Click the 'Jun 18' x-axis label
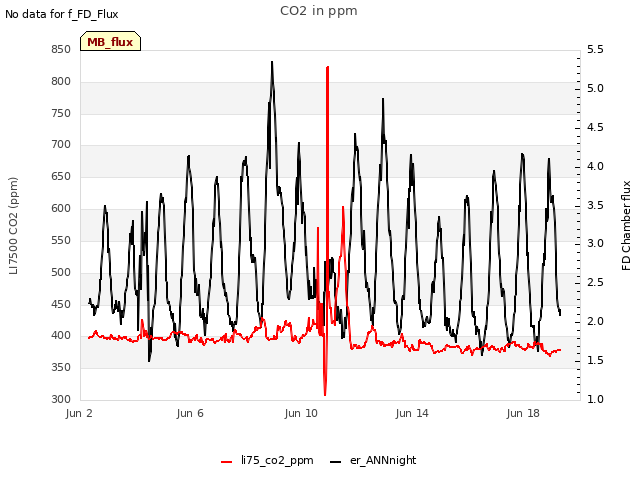Viewport: 640px width, 480px height. click(x=523, y=413)
